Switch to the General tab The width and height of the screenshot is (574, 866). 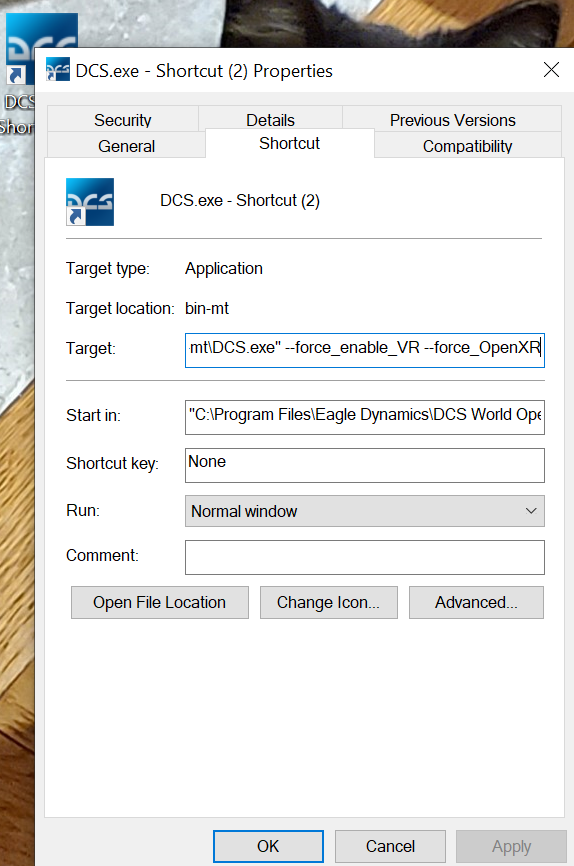127,145
